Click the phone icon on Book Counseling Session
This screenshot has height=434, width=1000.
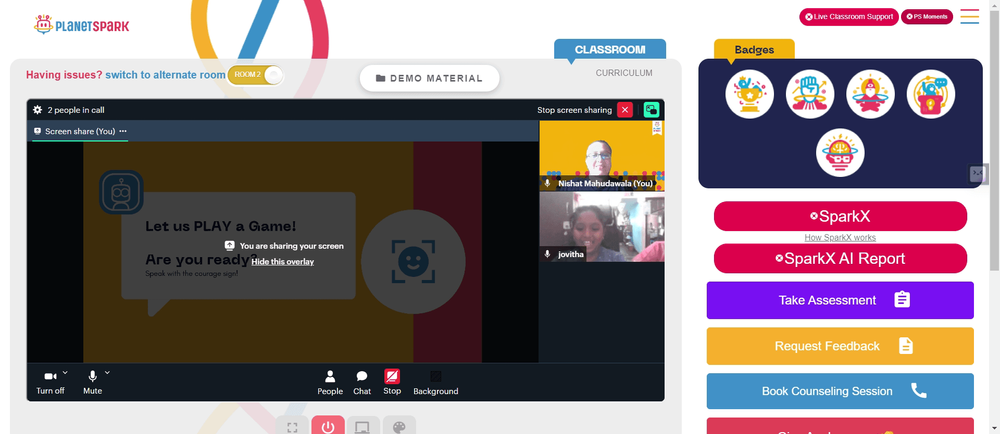click(918, 390)
